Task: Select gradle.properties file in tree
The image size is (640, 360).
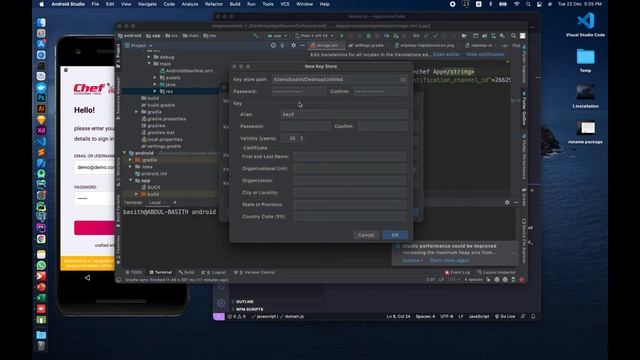Action: (163, 119)
